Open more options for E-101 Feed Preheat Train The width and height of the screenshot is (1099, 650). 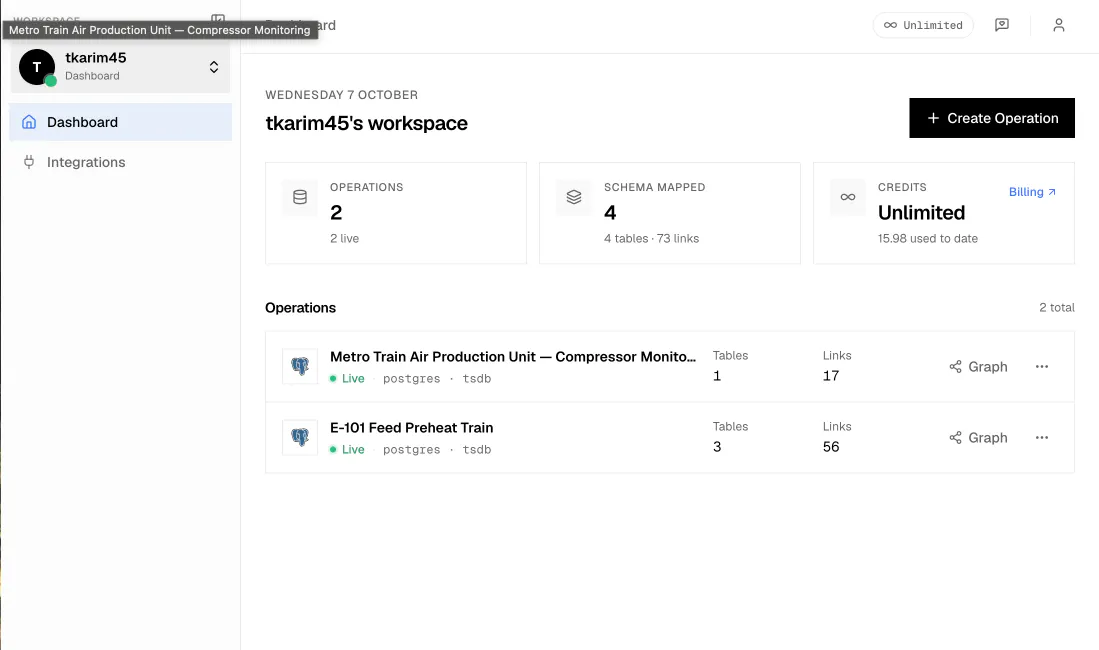pos(1042,438)
